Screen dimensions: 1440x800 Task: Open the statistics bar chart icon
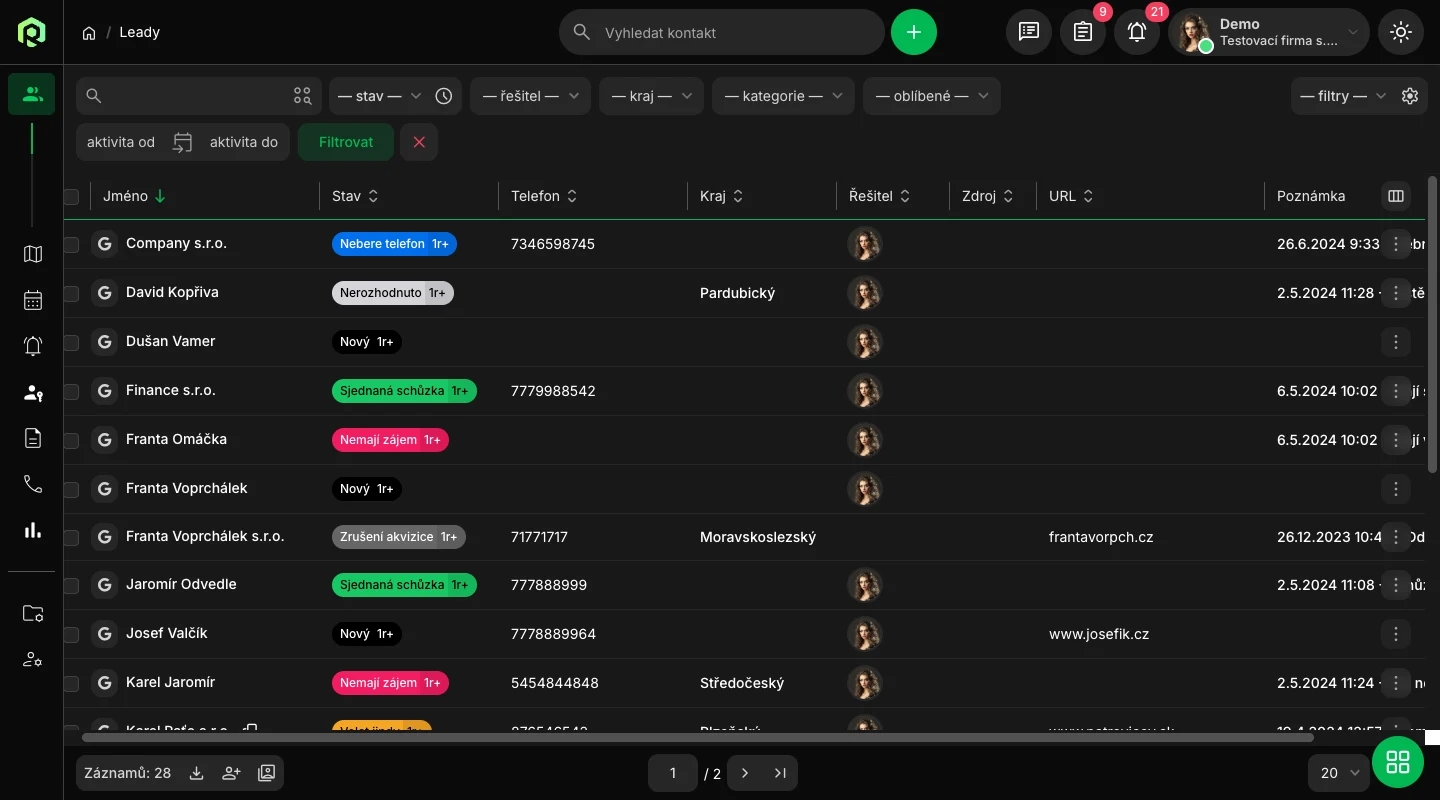(x=33, y=531)
